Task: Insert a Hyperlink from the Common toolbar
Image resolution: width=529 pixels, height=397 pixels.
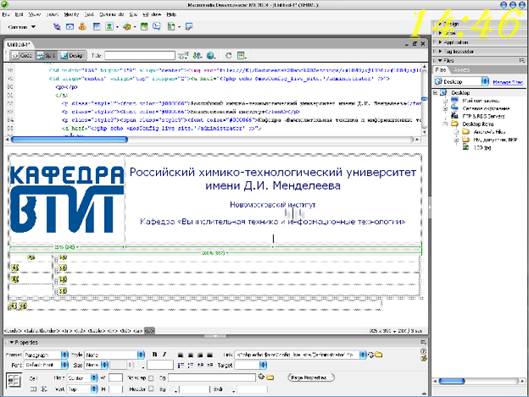Action: 57,27
